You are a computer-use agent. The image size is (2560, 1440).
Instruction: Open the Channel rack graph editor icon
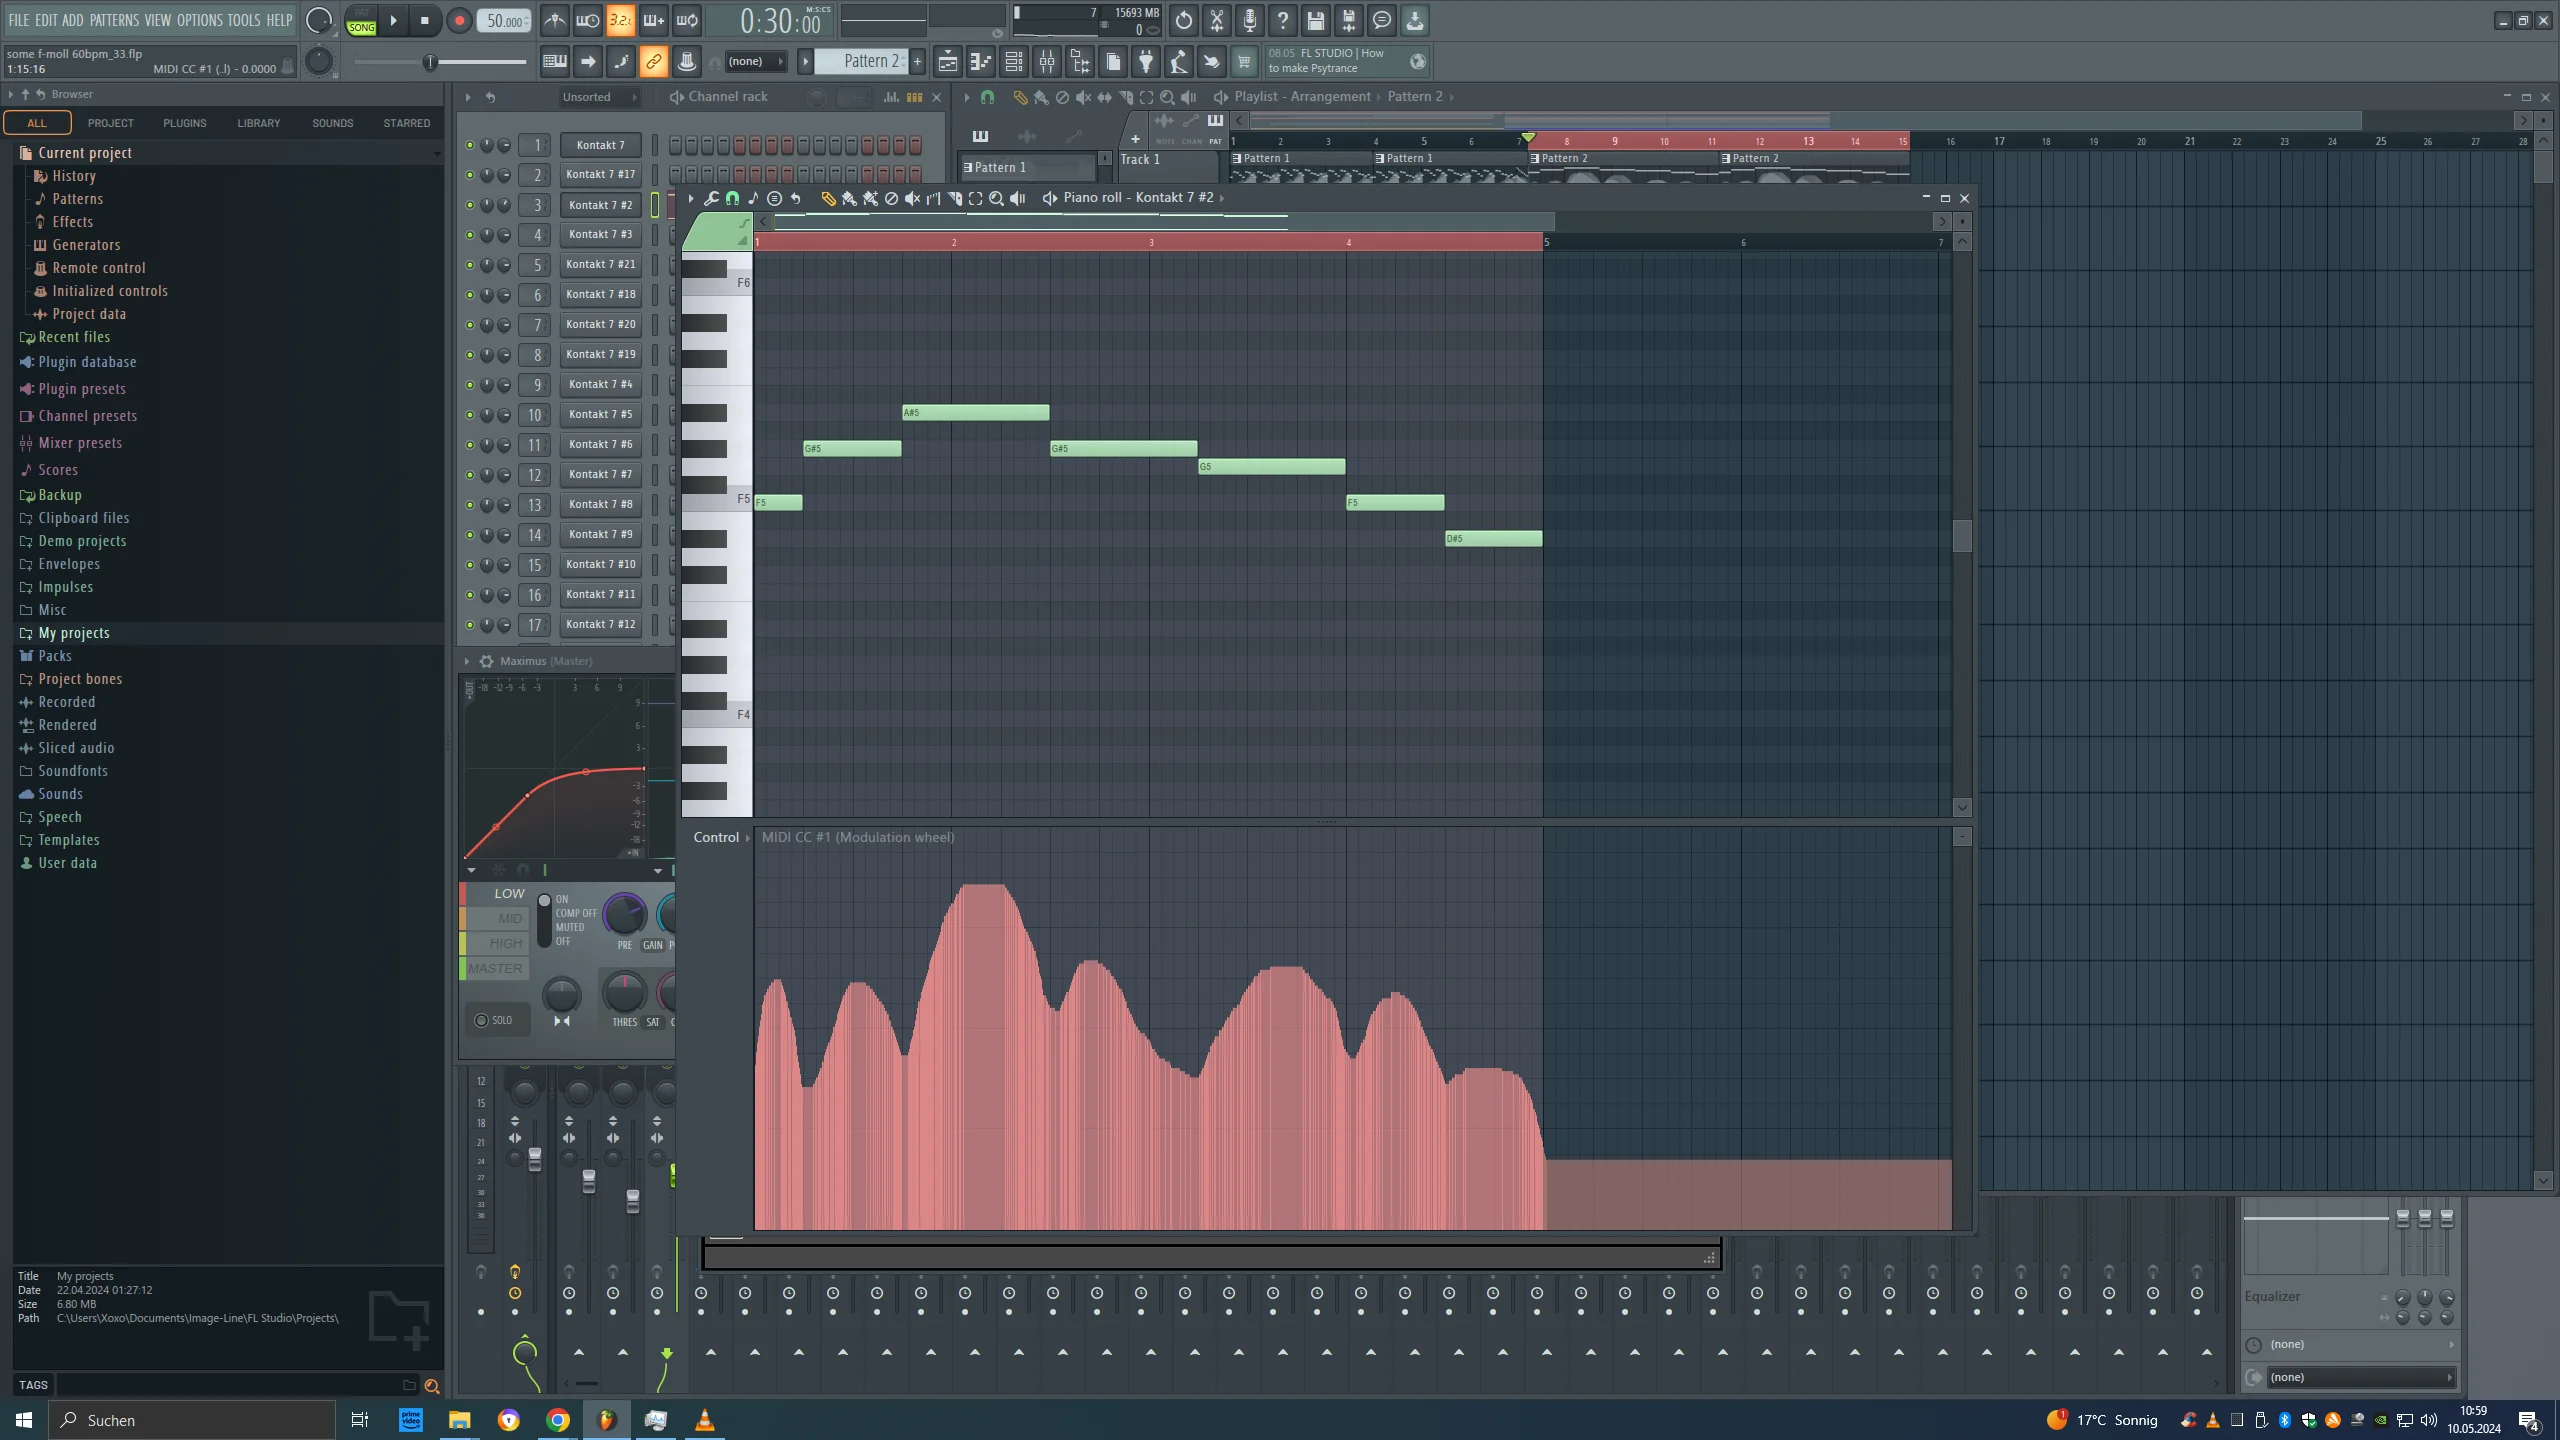tap(890, 97)
